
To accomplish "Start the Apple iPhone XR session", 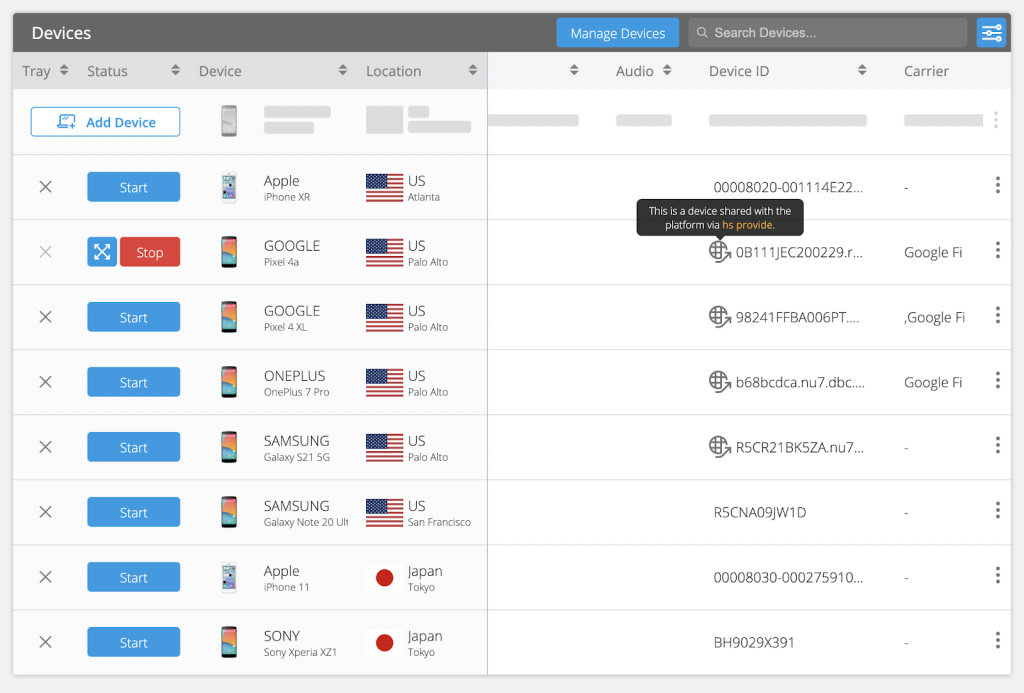I will (133, 187).
